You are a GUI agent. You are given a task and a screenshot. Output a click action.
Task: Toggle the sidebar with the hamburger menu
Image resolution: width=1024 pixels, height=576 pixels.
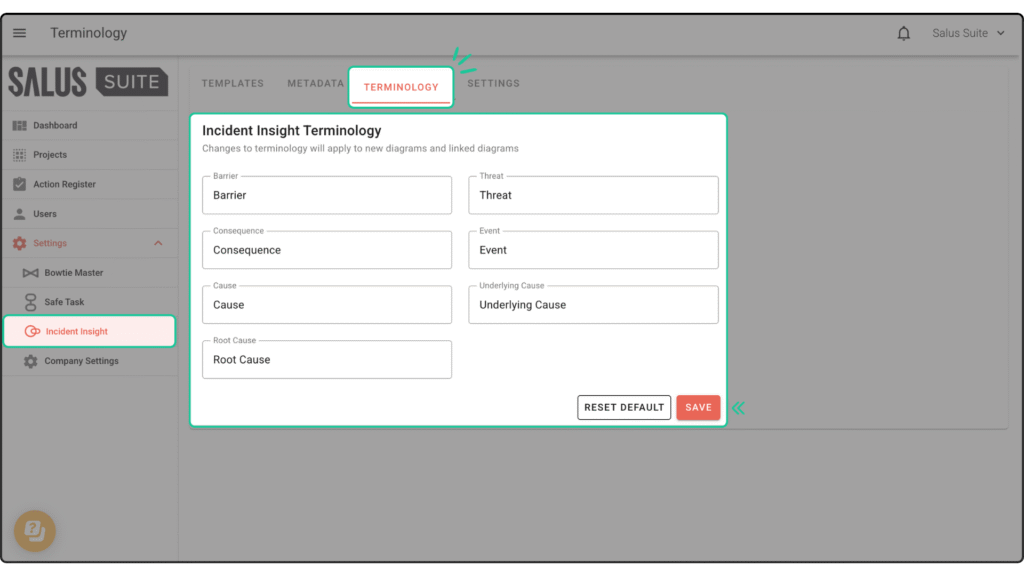tap(19, 32)
